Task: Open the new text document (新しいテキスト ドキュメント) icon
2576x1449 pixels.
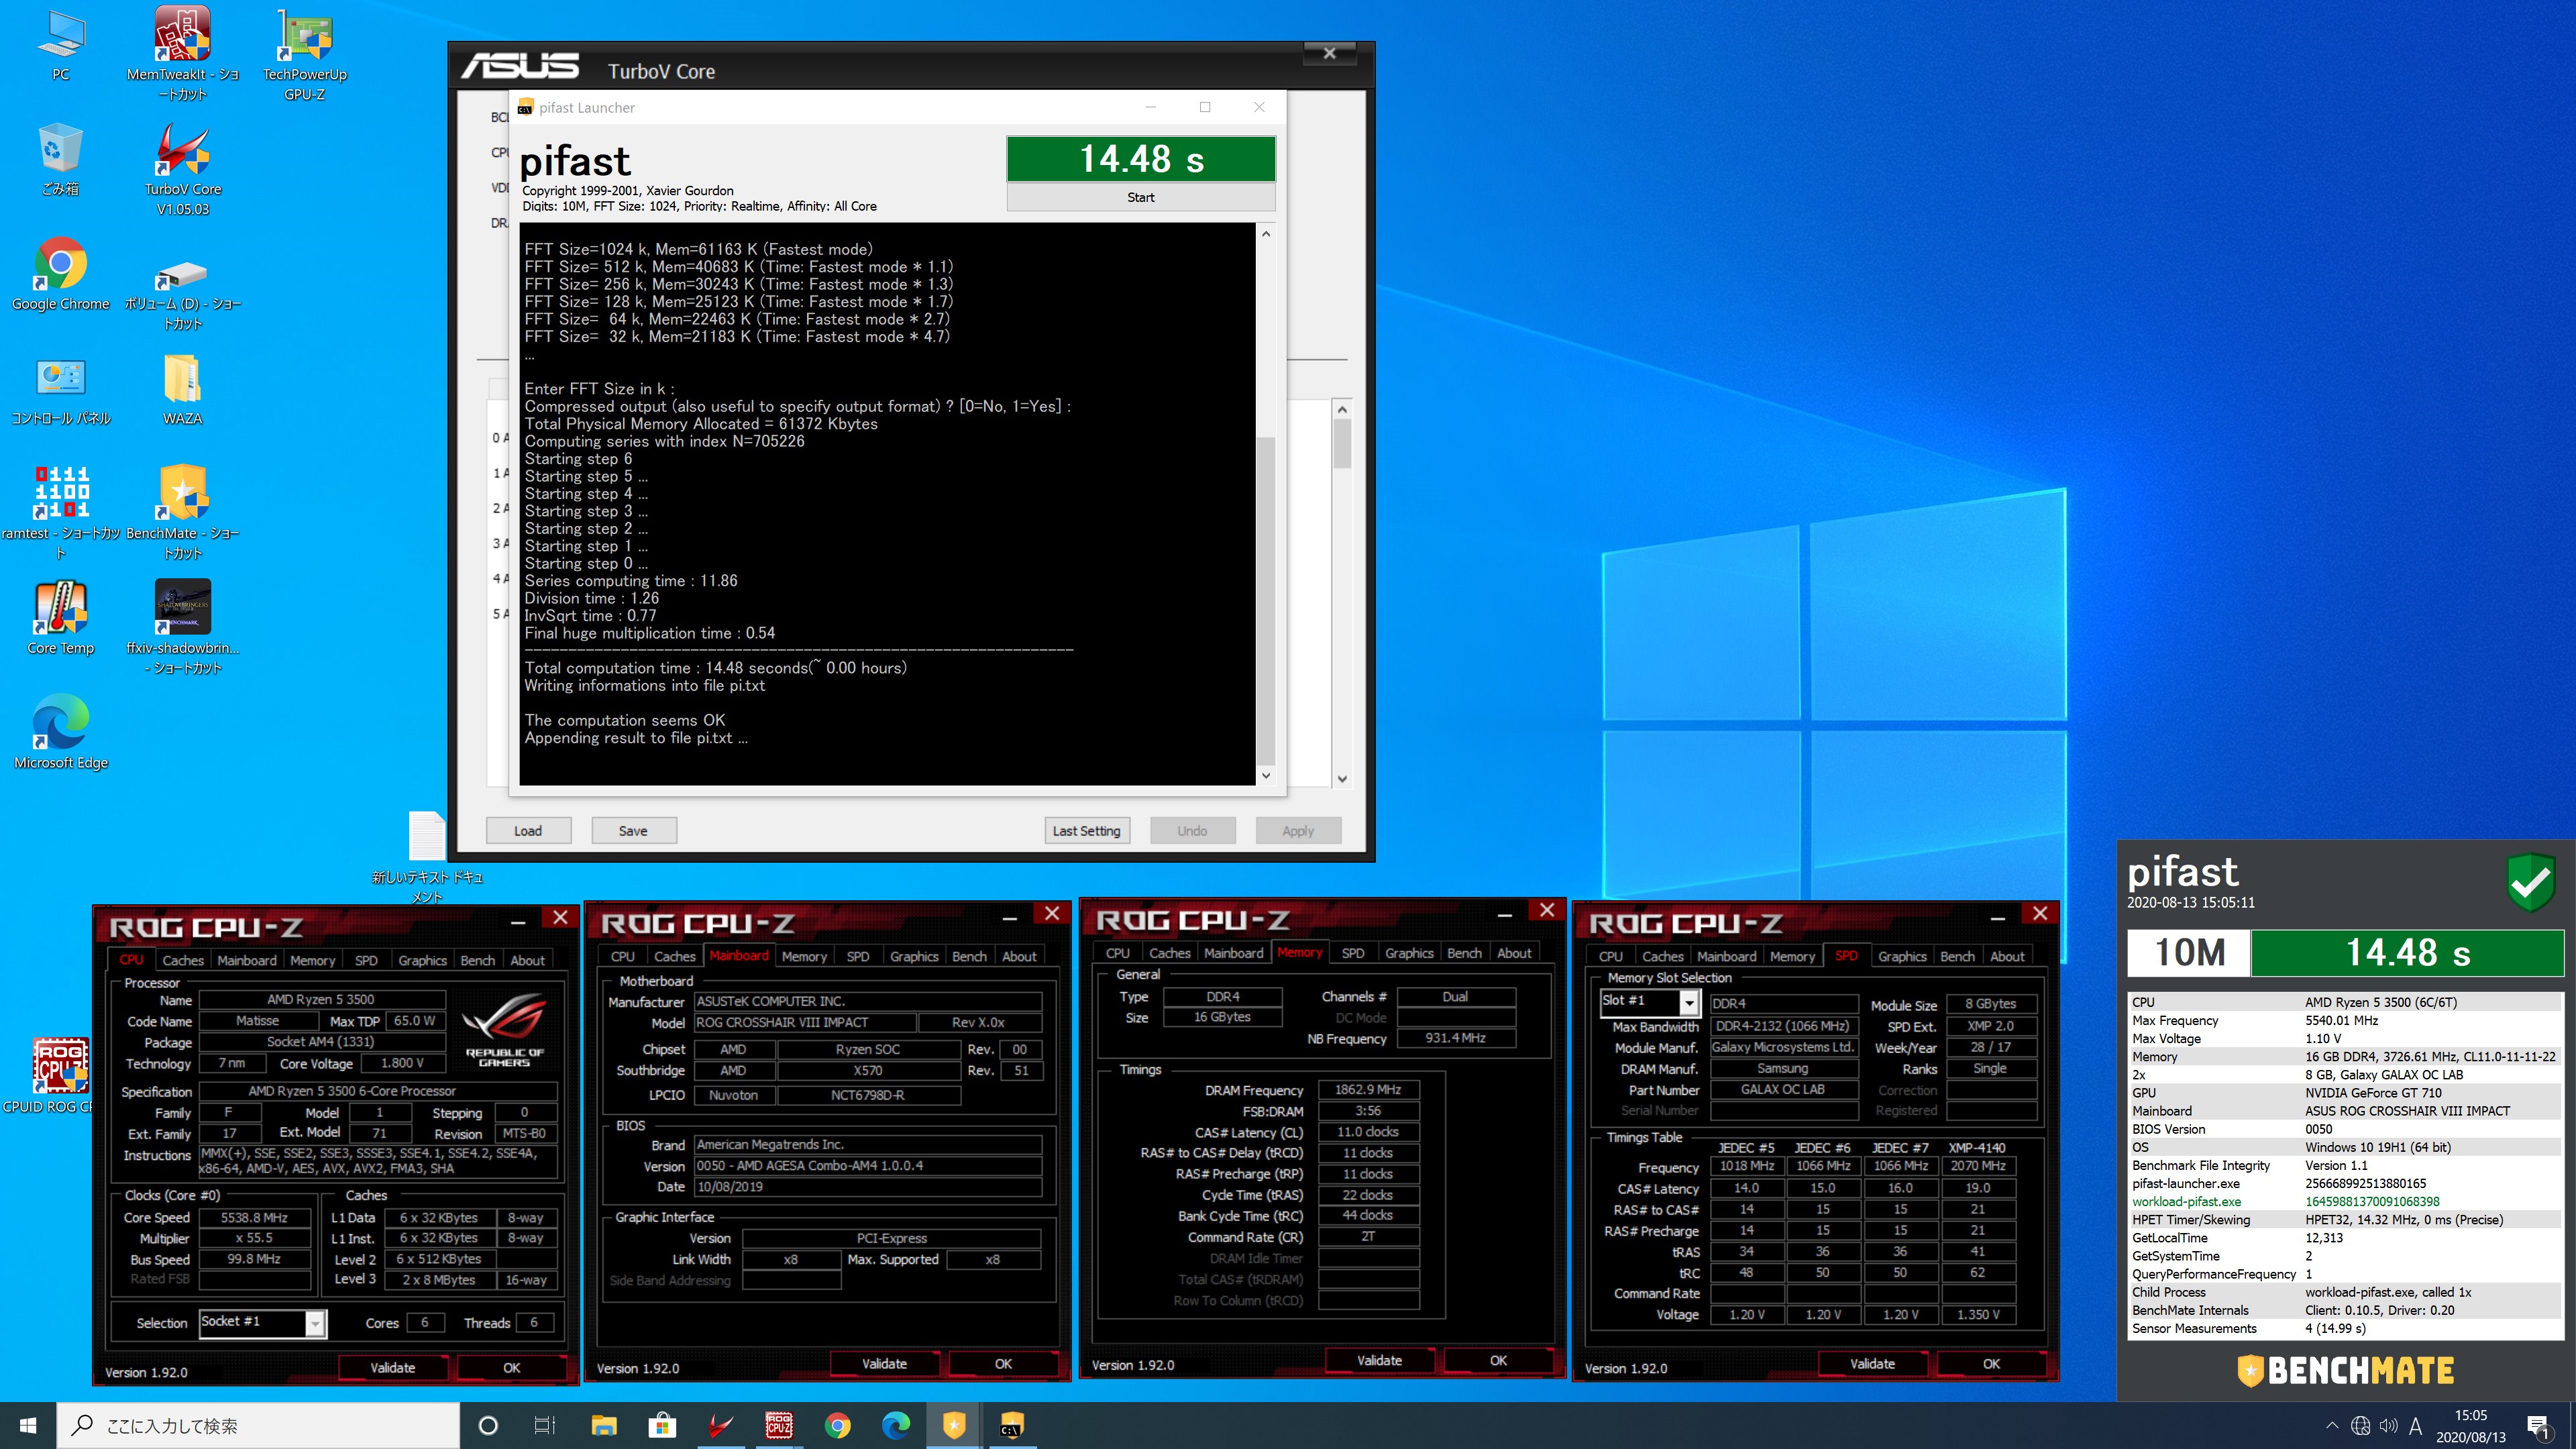Action: coord(427,856)
